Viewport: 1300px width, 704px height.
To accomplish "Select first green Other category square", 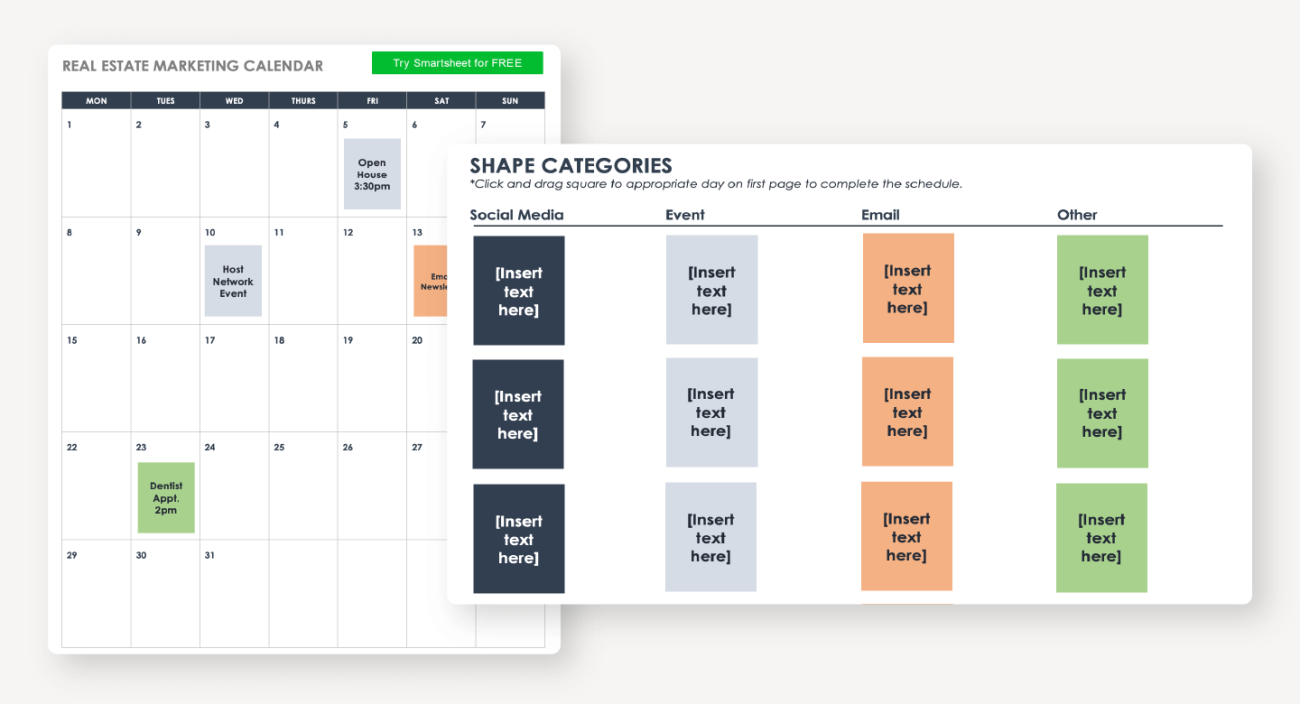I will pyautogui.click(x=1102, y=290).
